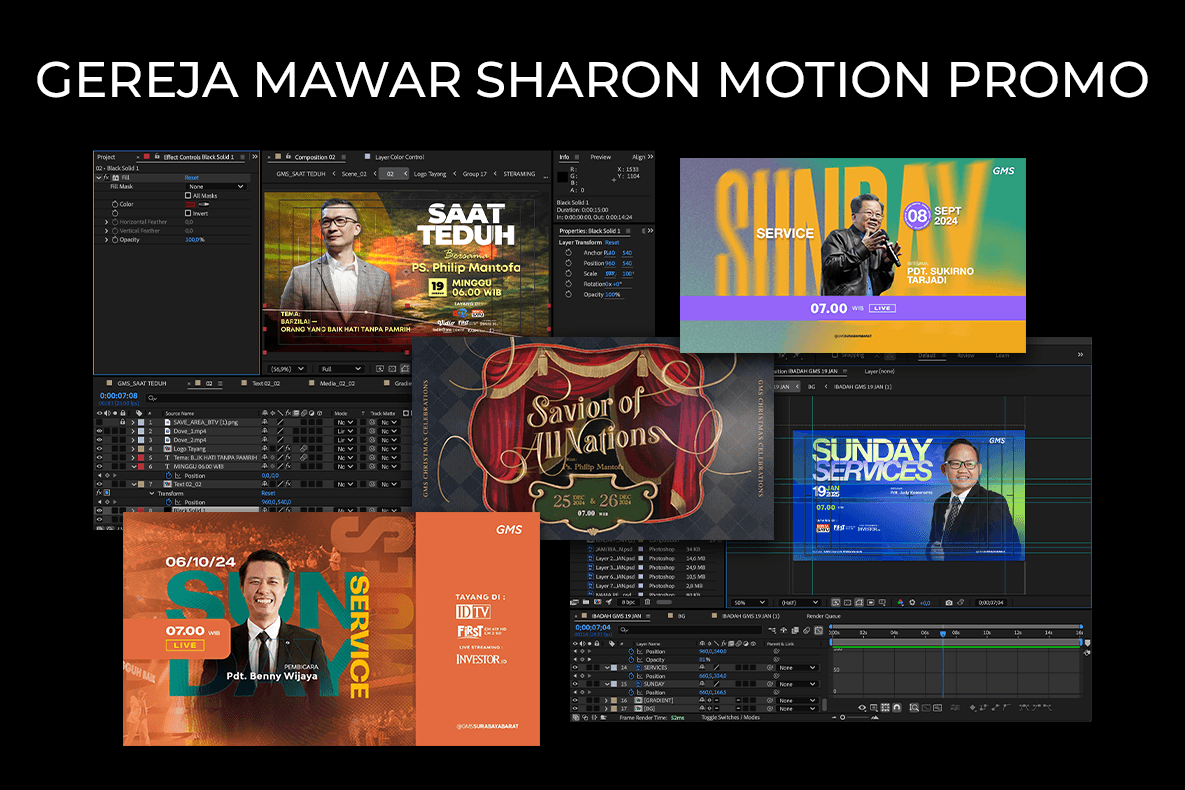
Task: Collapse the Transform group under Text 02_02
Action: pos(152,494)
